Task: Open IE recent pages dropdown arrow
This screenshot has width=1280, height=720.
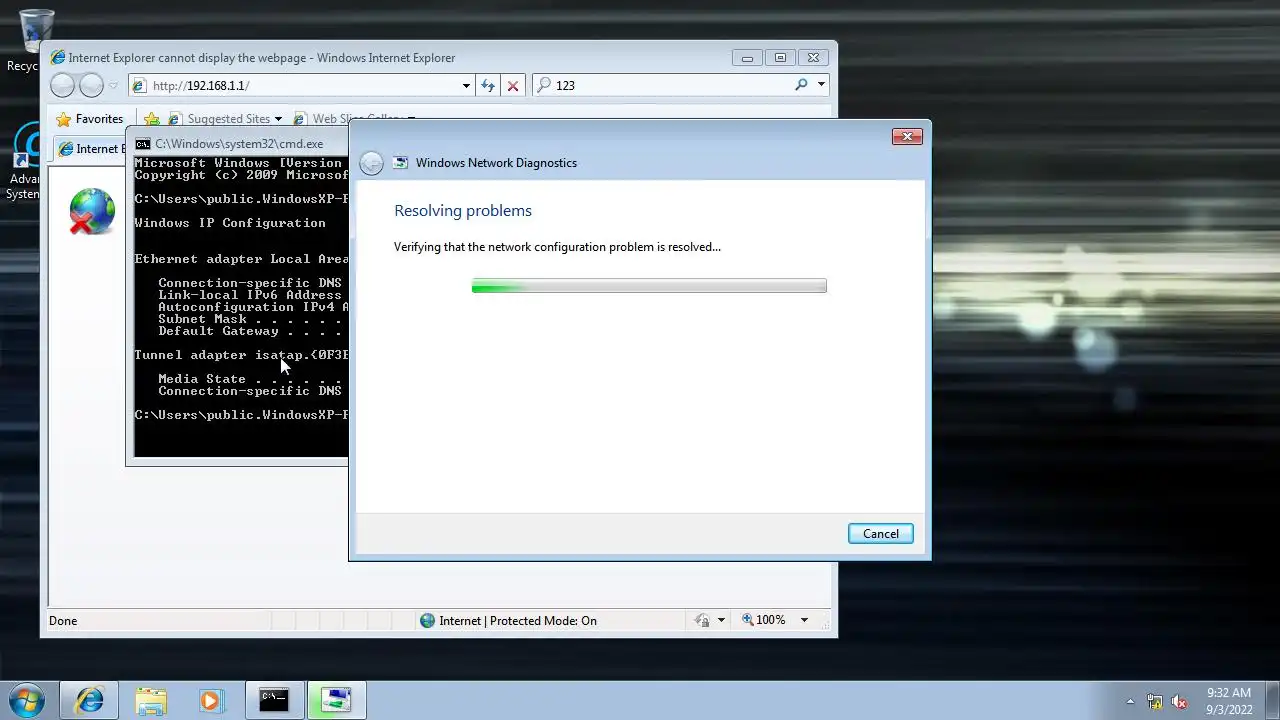Action: point(113,85)
